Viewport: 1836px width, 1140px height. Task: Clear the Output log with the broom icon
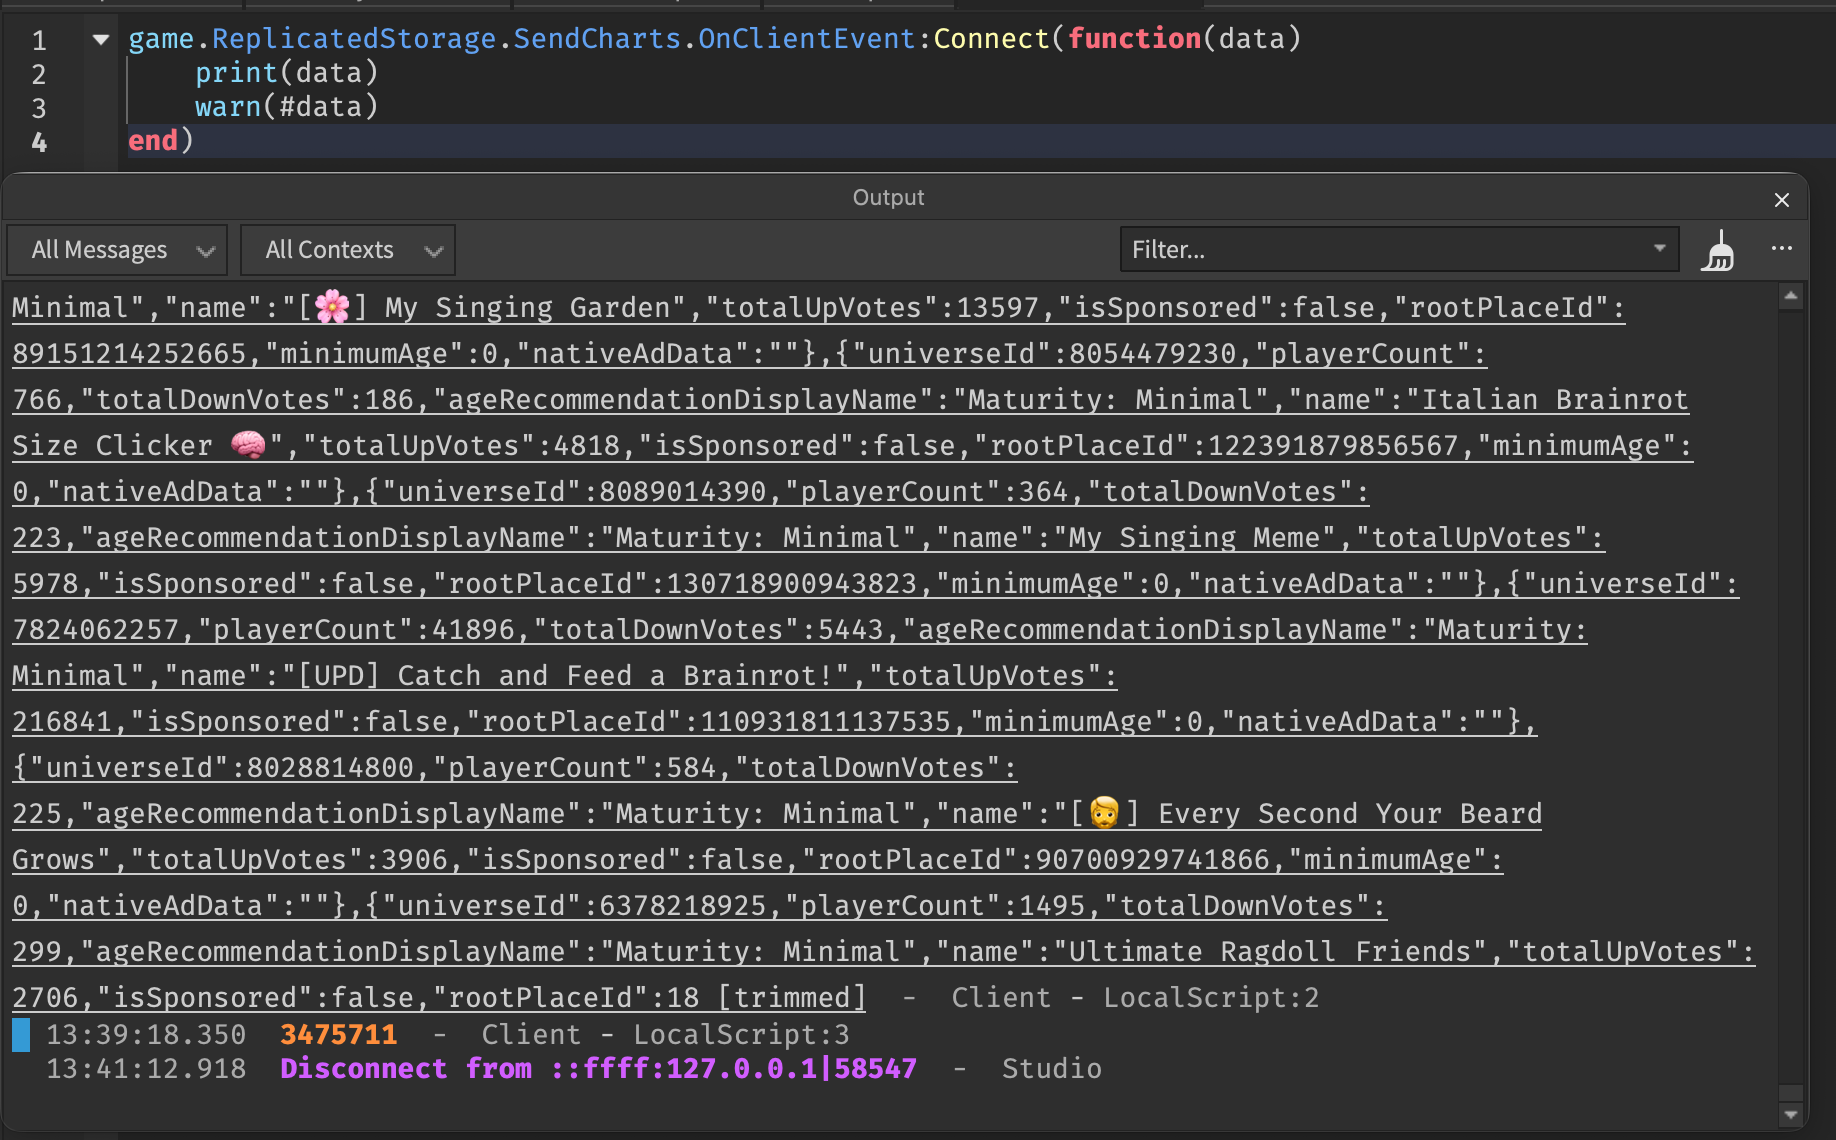coord(1718,250)
